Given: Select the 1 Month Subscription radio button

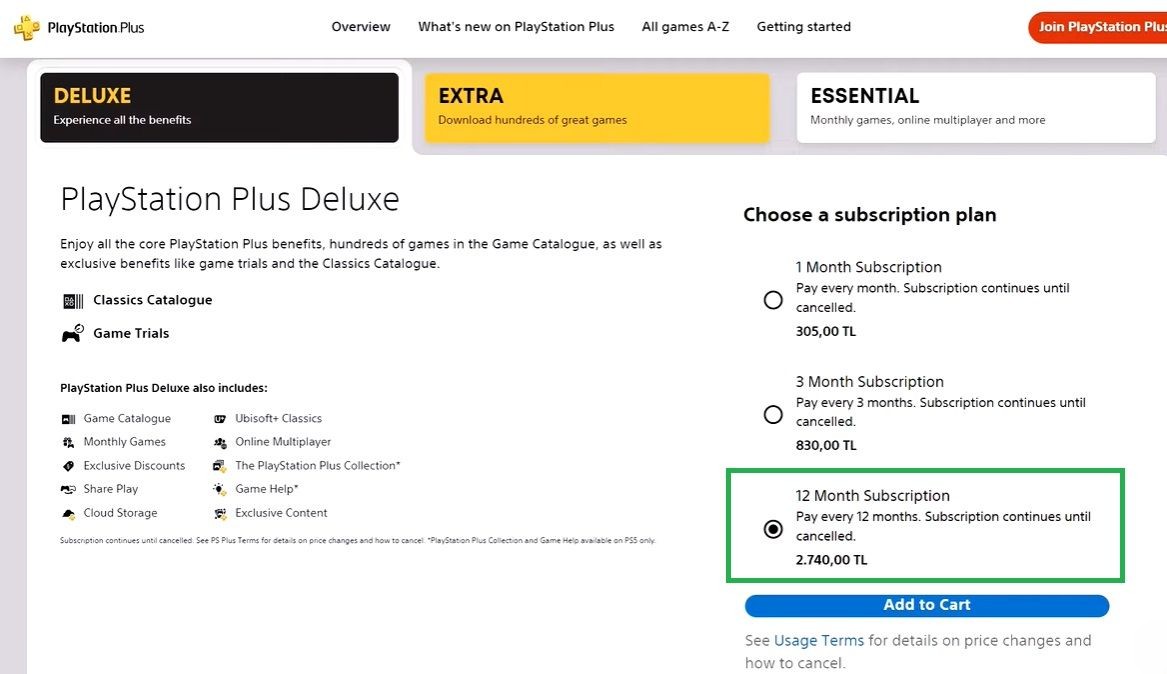Looking at the screenshot, I should (773, 300).
